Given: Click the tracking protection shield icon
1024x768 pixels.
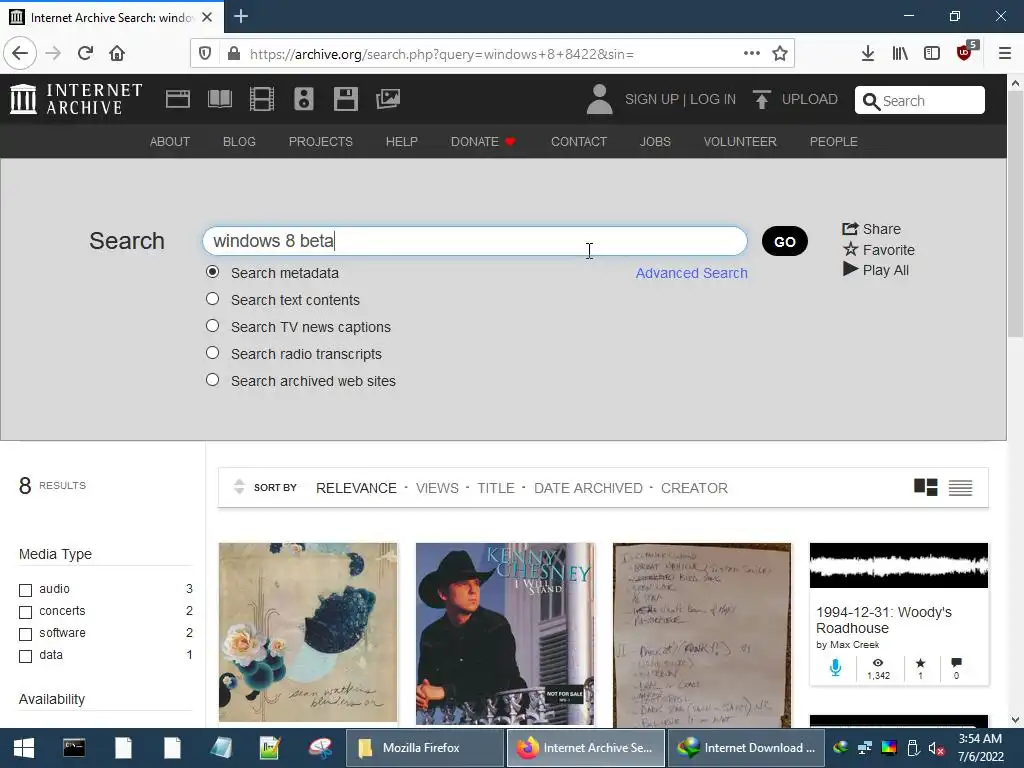Looking at the screenshot, I should (x=205, y=54).
